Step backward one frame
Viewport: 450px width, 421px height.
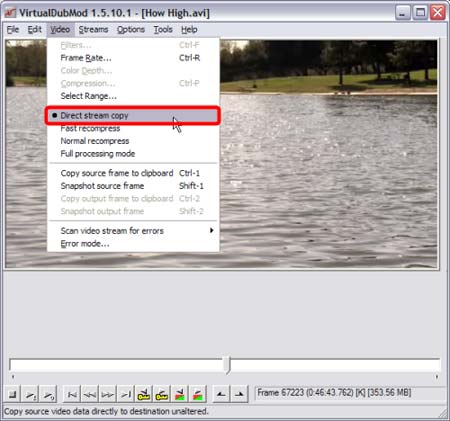[x=90, y=395]
